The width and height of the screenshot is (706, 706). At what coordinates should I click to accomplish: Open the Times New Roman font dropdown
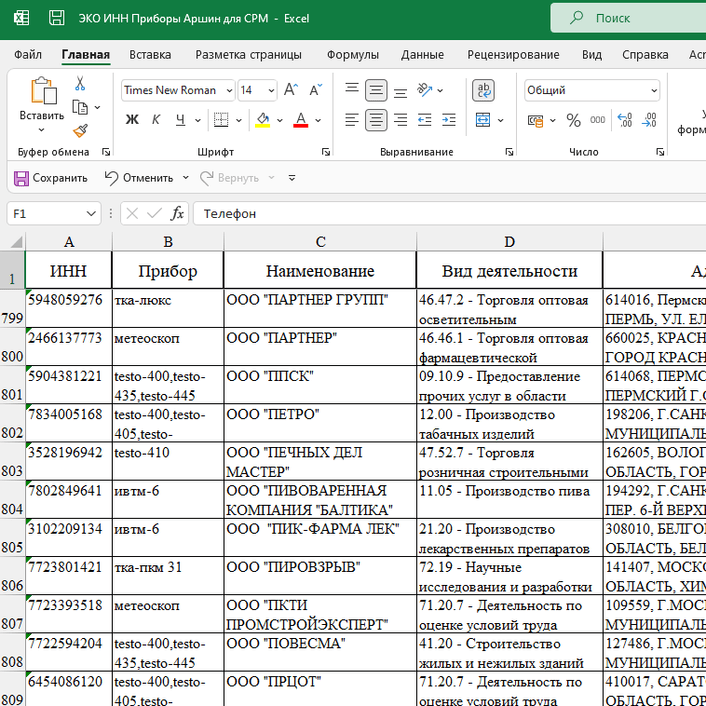click(x=229, y=91)
